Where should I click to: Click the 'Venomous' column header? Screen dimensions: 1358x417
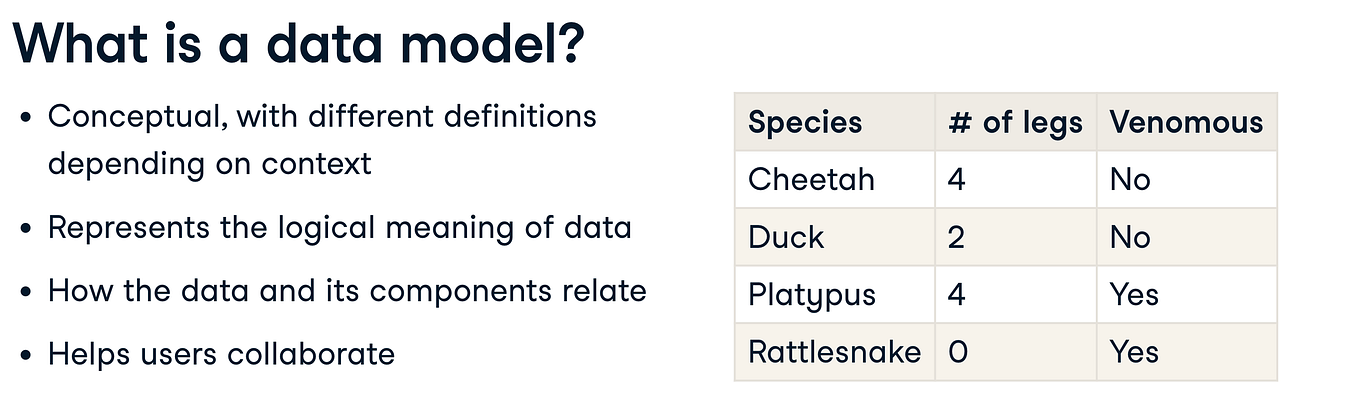click(1186, 123)
